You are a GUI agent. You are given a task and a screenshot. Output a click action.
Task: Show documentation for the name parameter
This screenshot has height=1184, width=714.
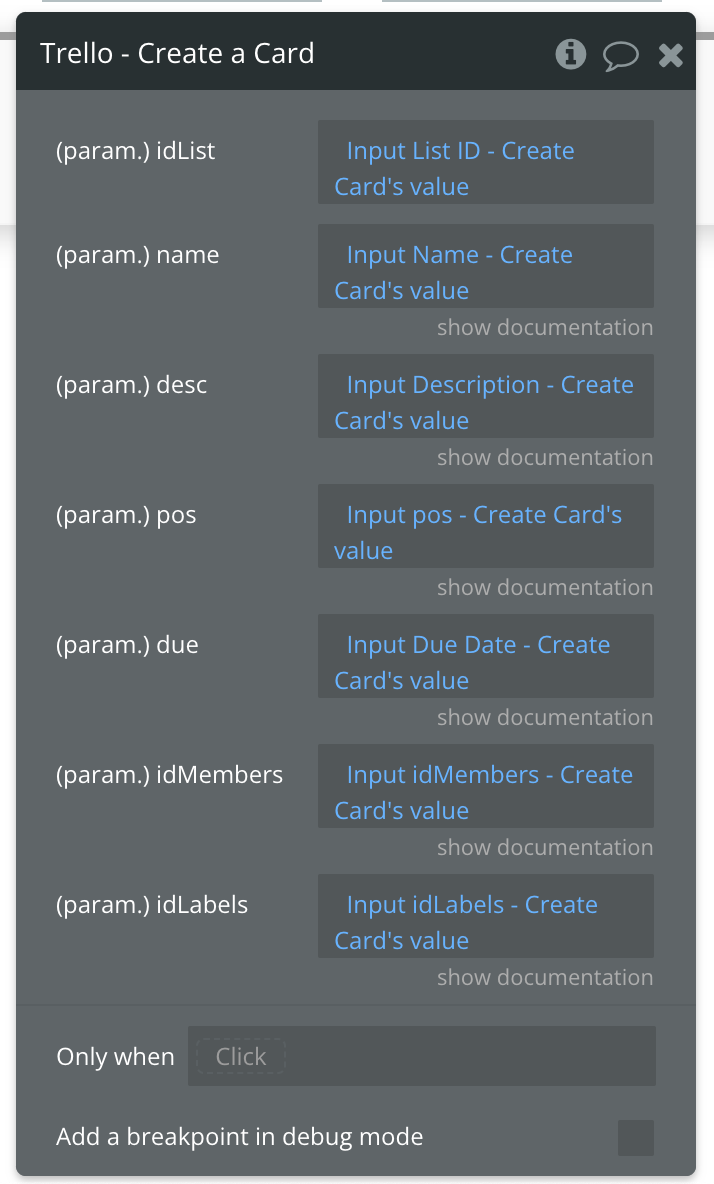(x=545, y=327)
